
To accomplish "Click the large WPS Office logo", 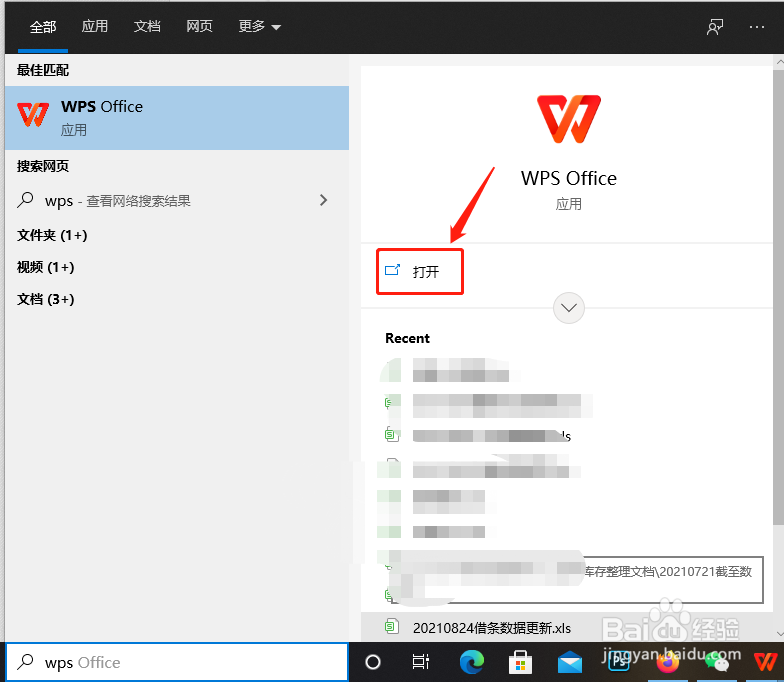I will pos(568,119).
